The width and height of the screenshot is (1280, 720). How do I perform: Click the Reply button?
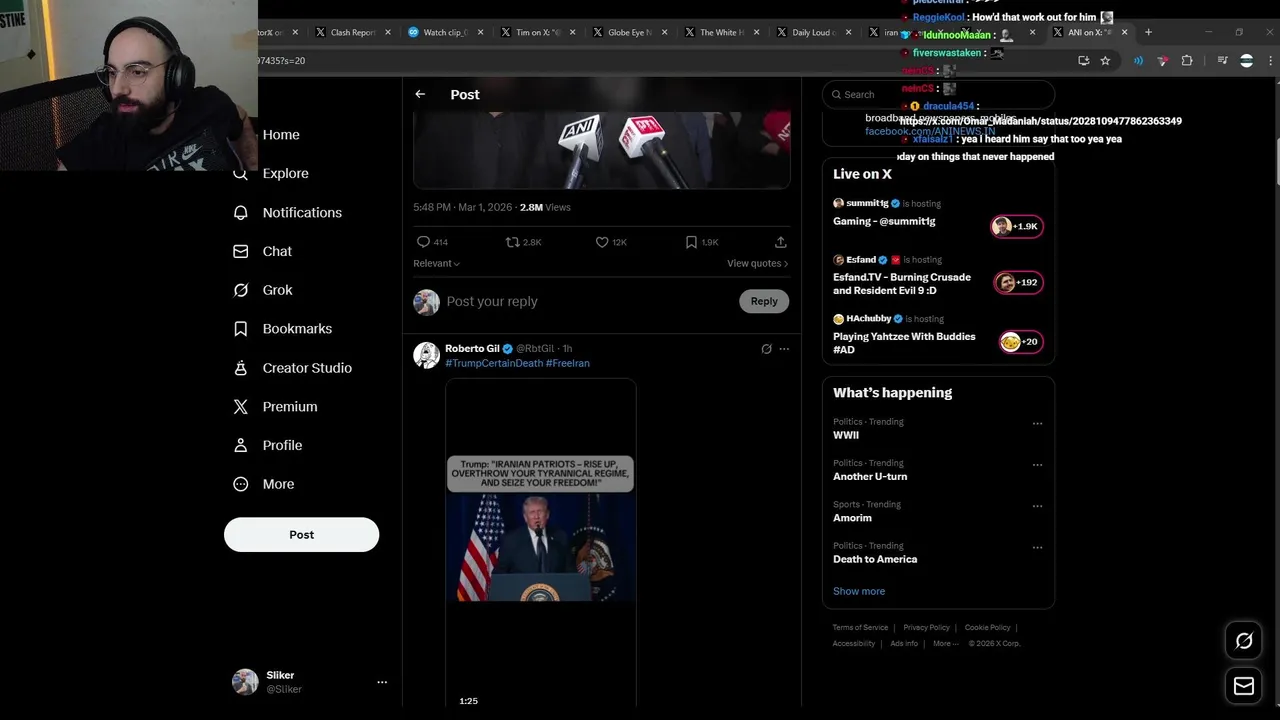[764, 301]
